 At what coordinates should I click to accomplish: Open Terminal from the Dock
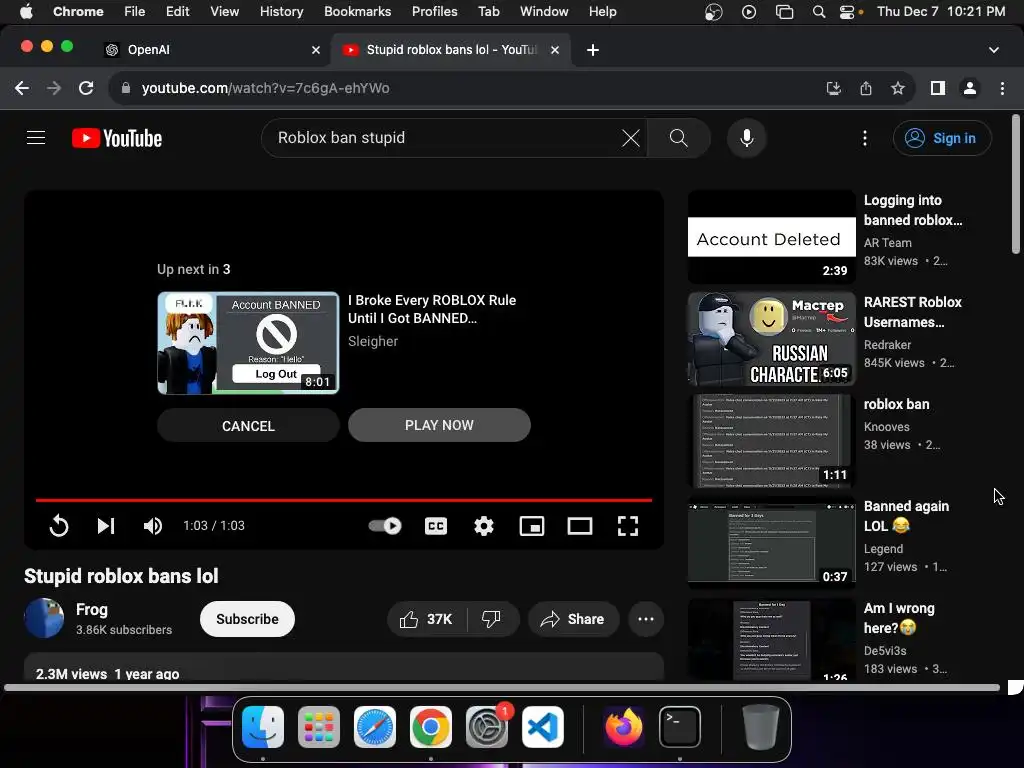coord(679,727)
